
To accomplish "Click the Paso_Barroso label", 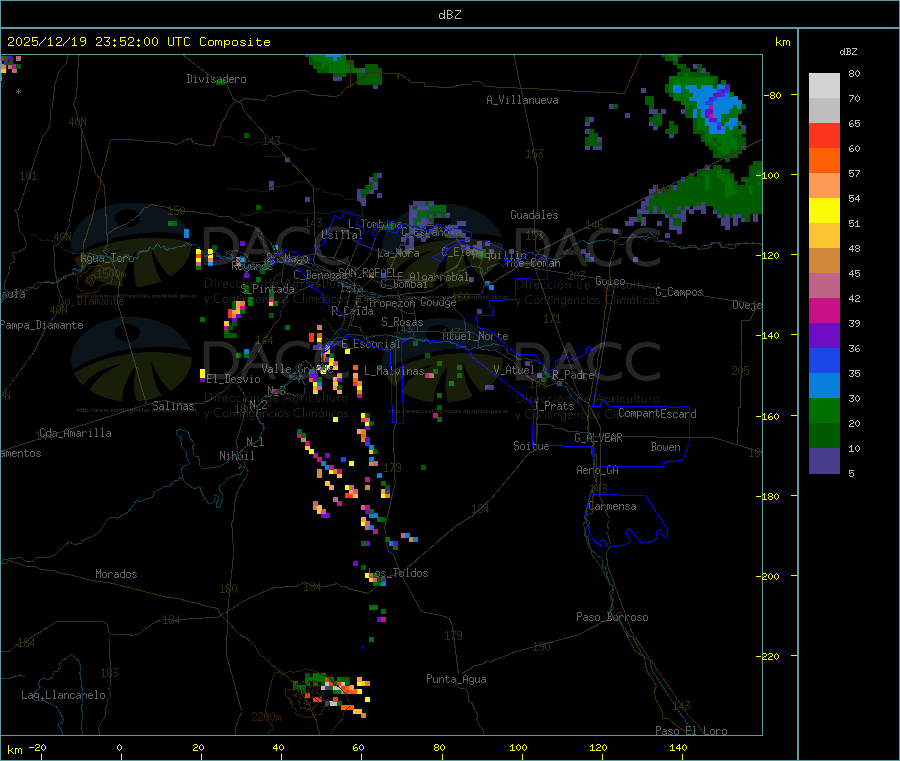I will tap(612, 617).
